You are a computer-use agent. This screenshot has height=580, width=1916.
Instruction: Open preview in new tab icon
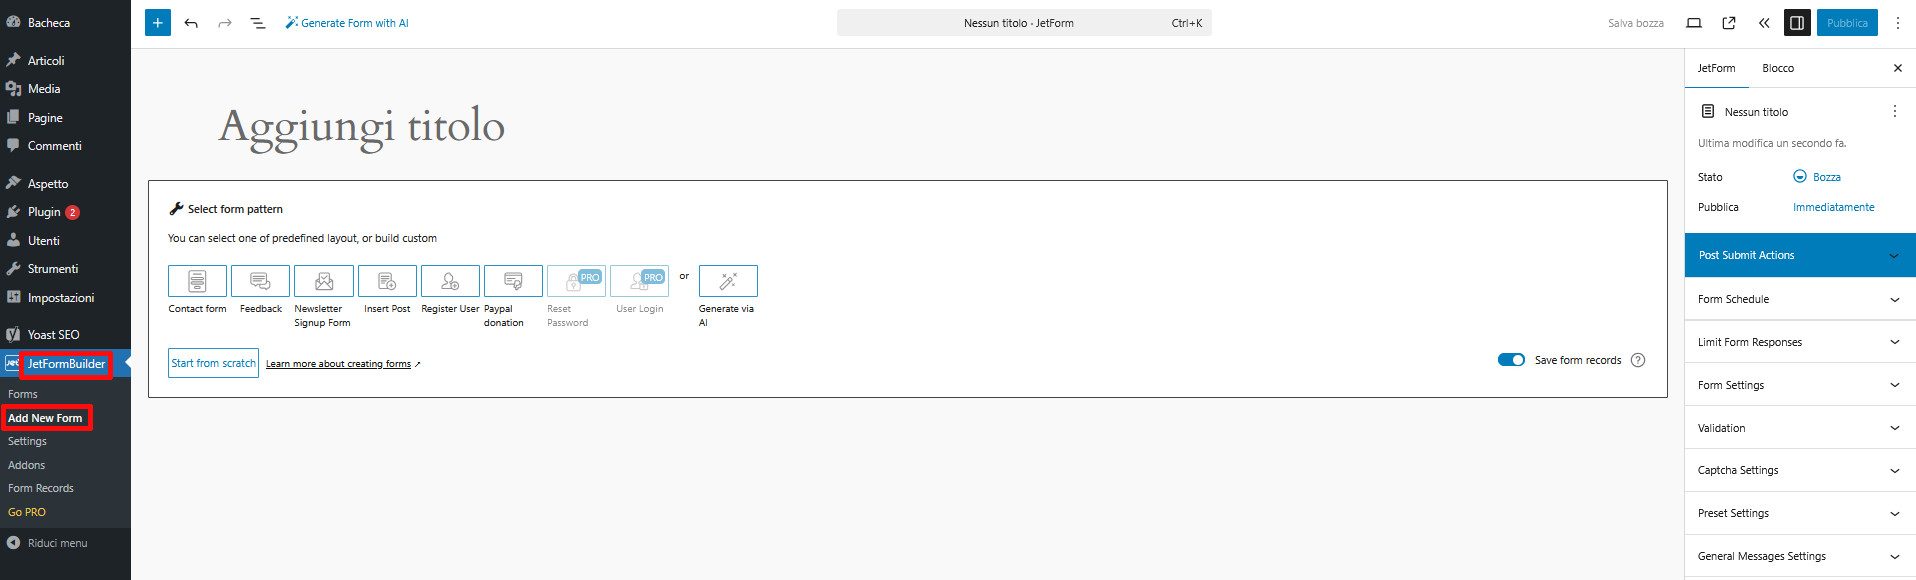pyautogui.click(x=1729, y=23)
